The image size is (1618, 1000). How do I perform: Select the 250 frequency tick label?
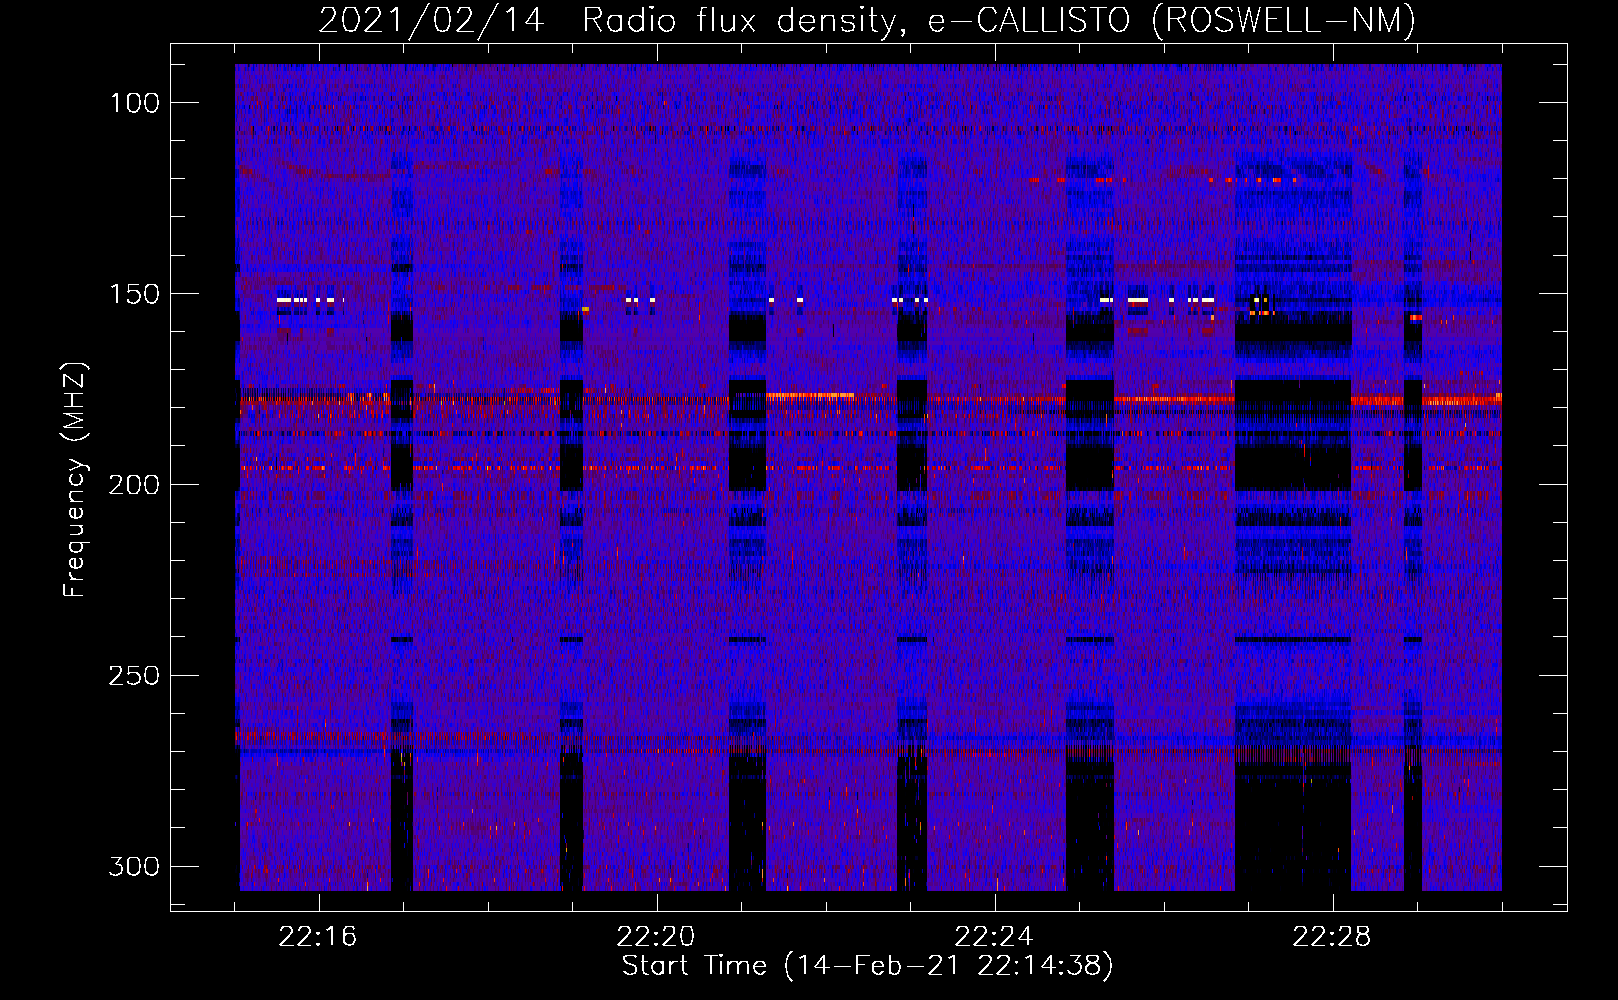(134, 676)
